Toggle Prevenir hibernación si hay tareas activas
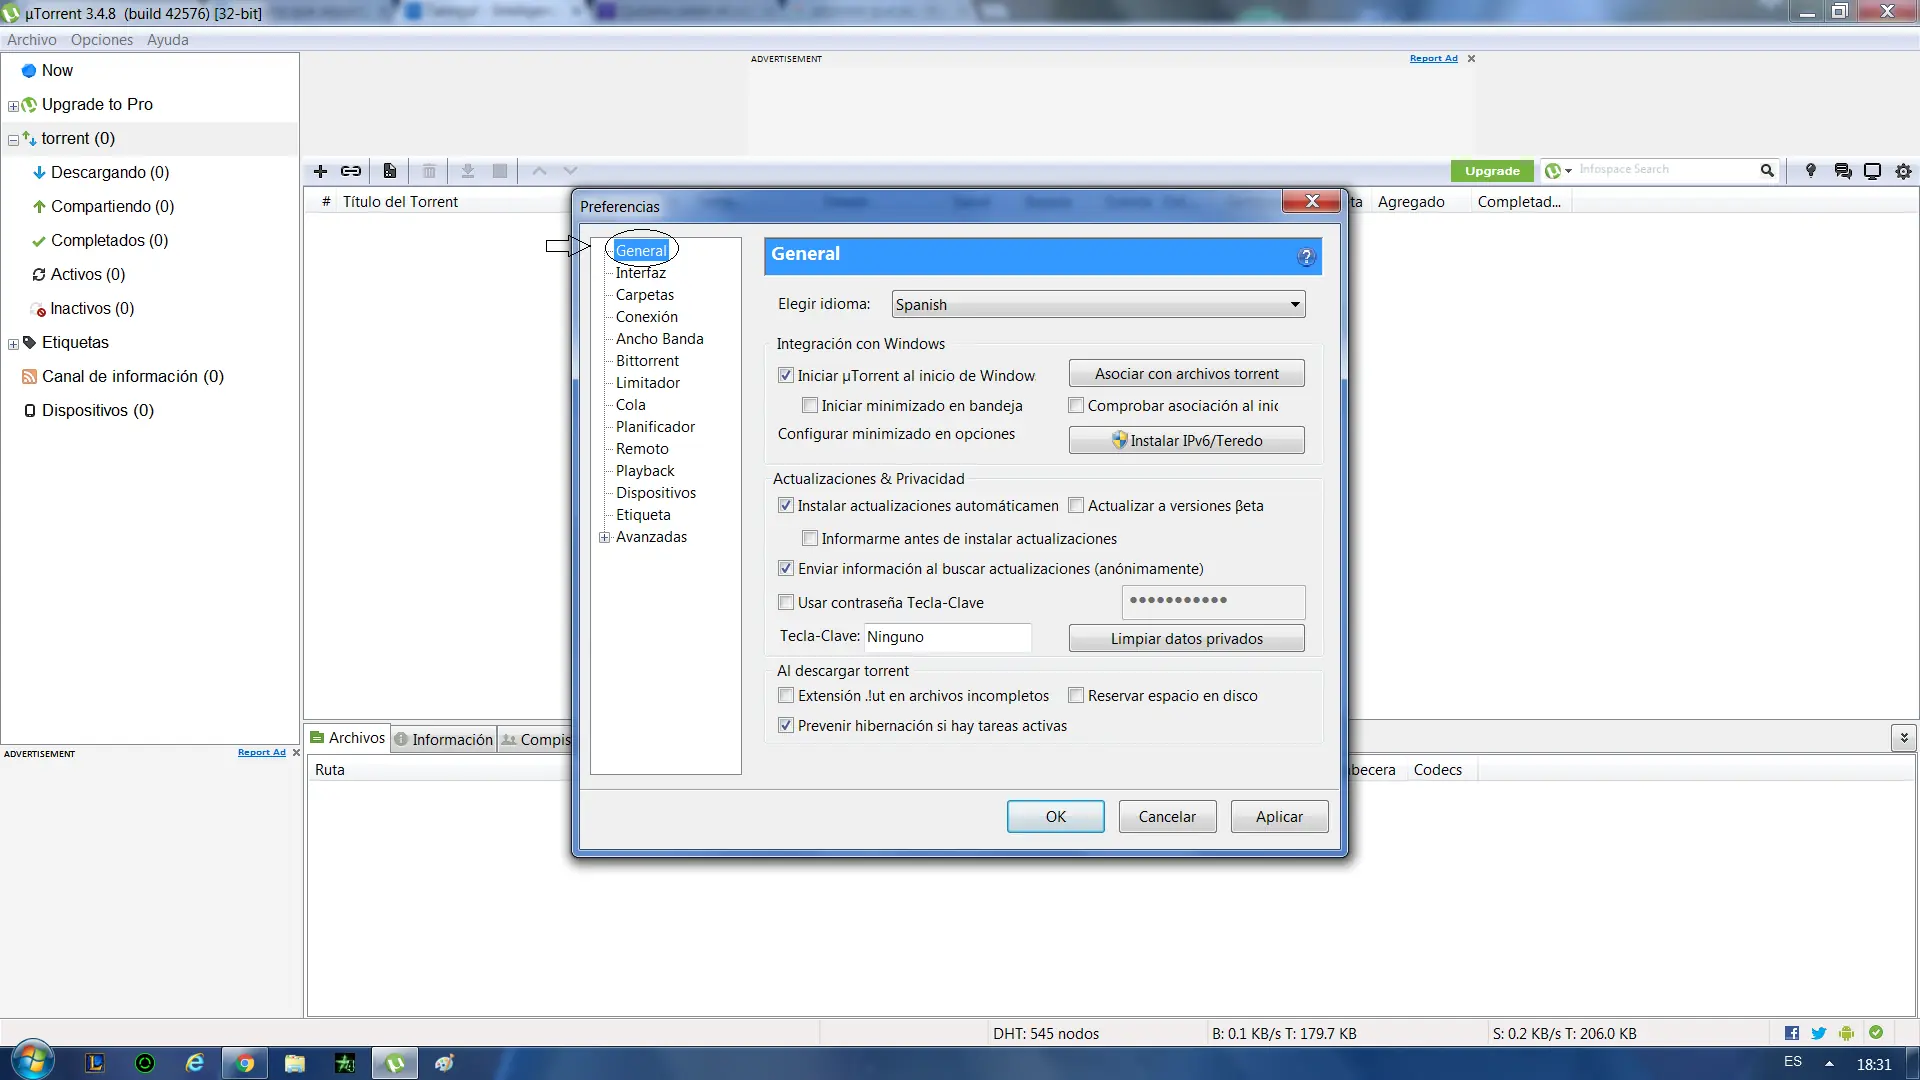 786,726
